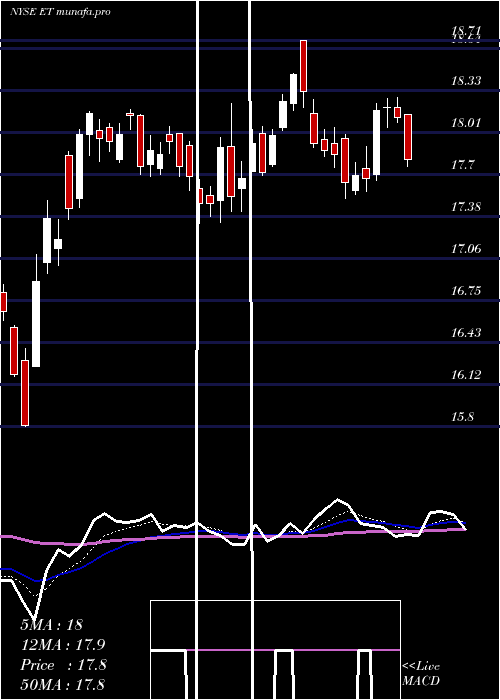Click the Price : 17.8 readout
The height and width of the screenshot is (700, 500).
click(x=63, y=665)
